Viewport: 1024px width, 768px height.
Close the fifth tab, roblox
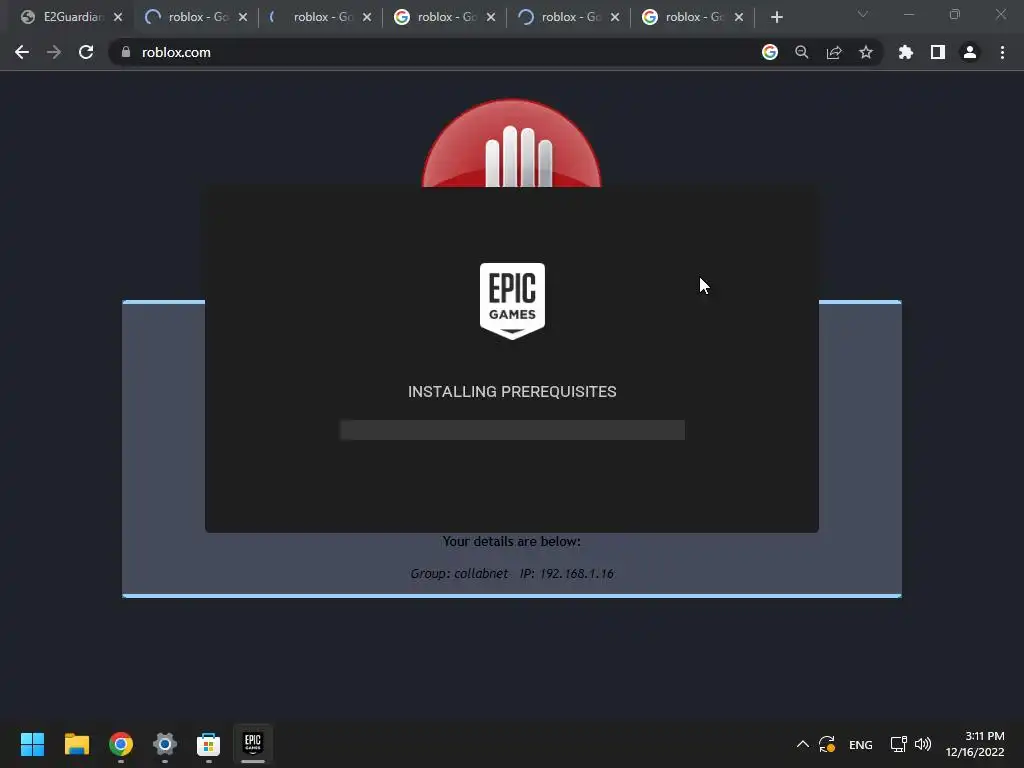(615, 17)
